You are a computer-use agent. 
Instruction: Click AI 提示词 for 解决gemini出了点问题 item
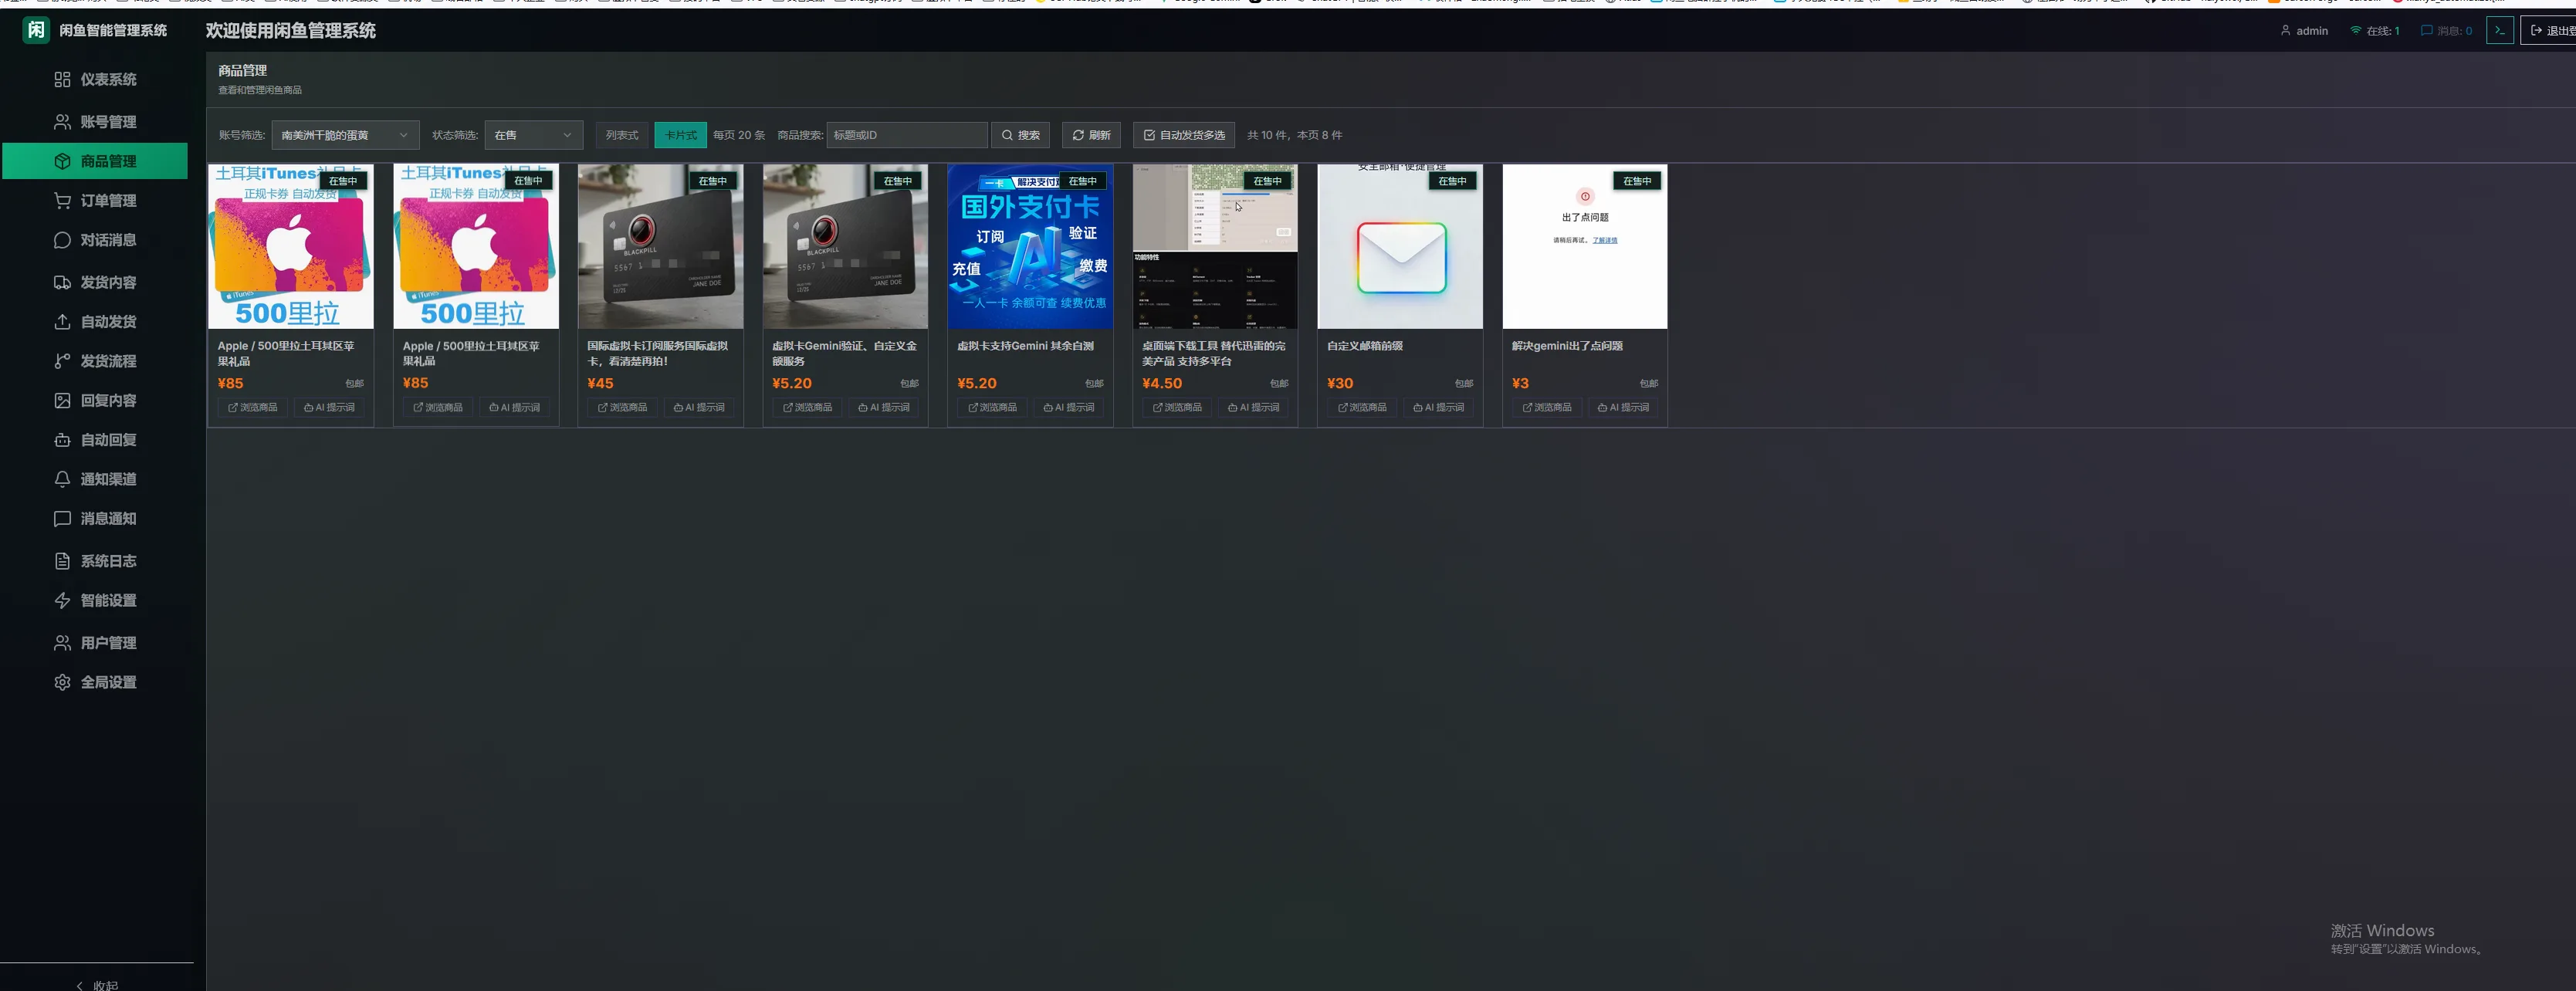click(x=1624, y=408)
